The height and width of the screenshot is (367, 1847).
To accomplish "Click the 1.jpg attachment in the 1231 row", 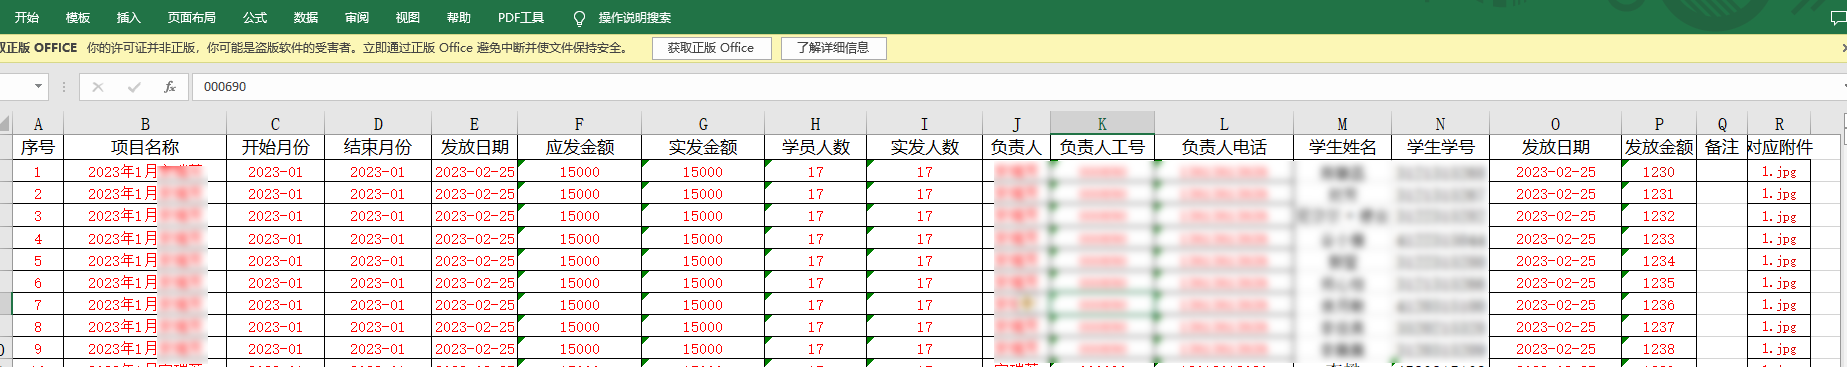I will coord(1779,194).
